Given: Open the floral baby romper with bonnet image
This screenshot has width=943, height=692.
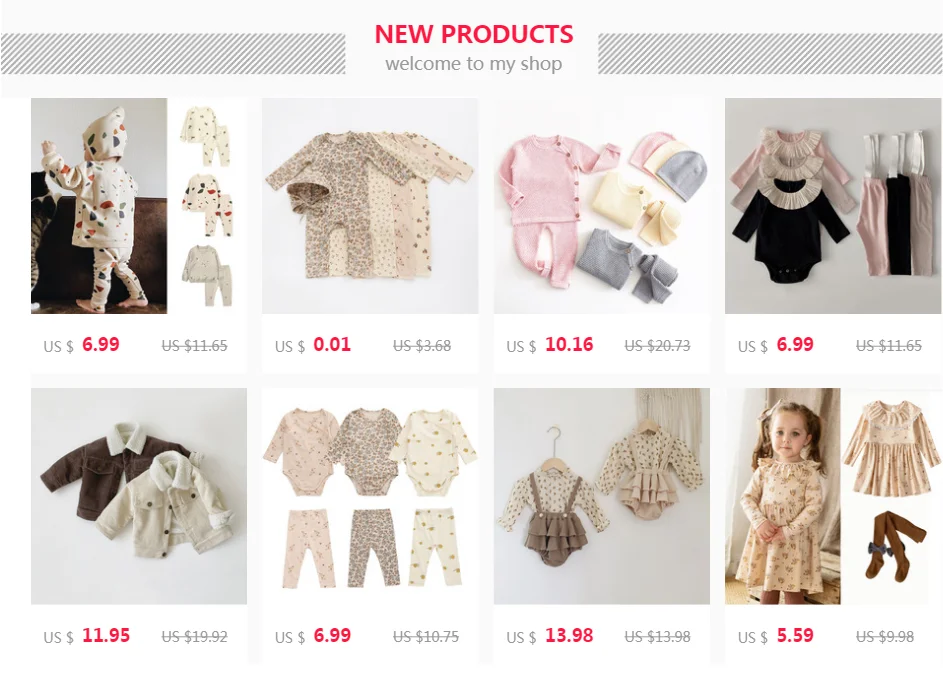Looking at the screenshot, I should pos(370,206).
